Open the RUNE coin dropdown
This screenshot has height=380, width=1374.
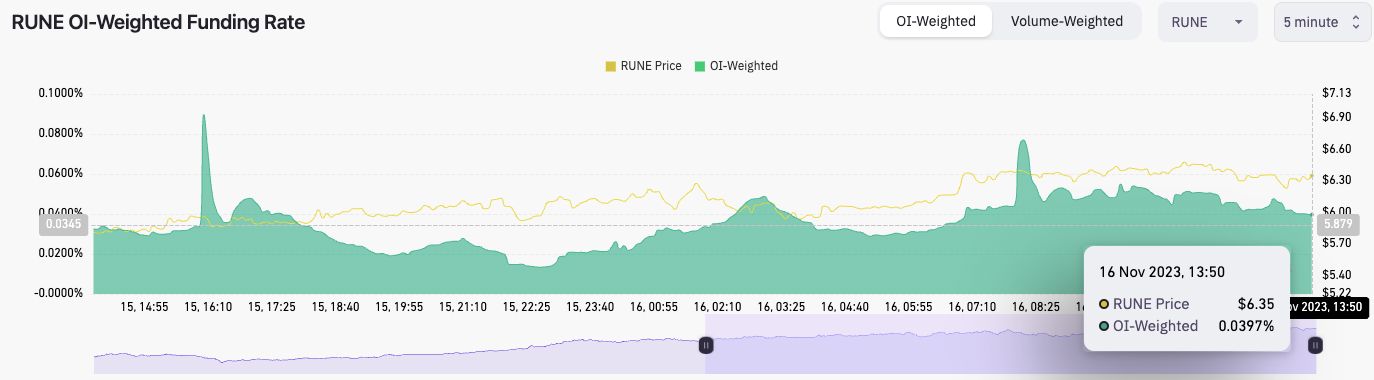pyautogui.click(x=1207, y=22)
